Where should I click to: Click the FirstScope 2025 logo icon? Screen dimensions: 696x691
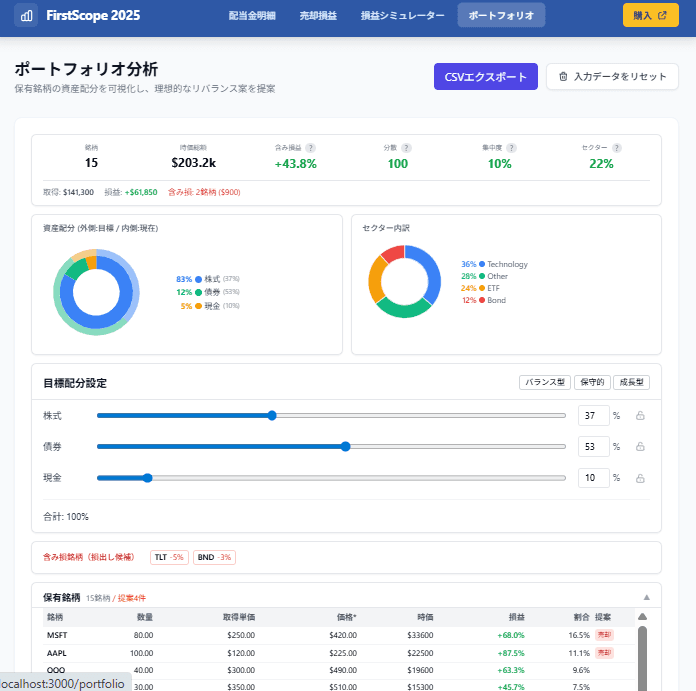point(25,15)
